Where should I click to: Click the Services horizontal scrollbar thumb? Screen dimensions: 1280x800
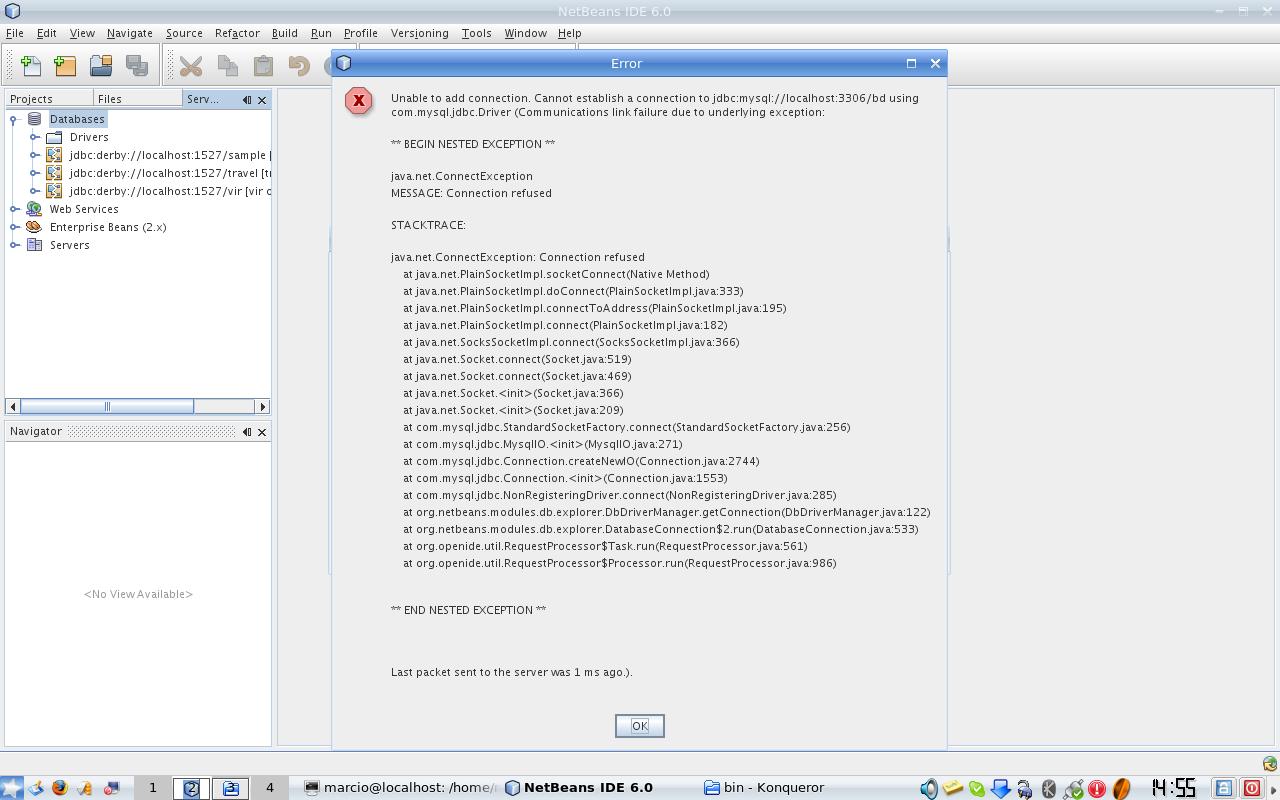click(107, 406)
